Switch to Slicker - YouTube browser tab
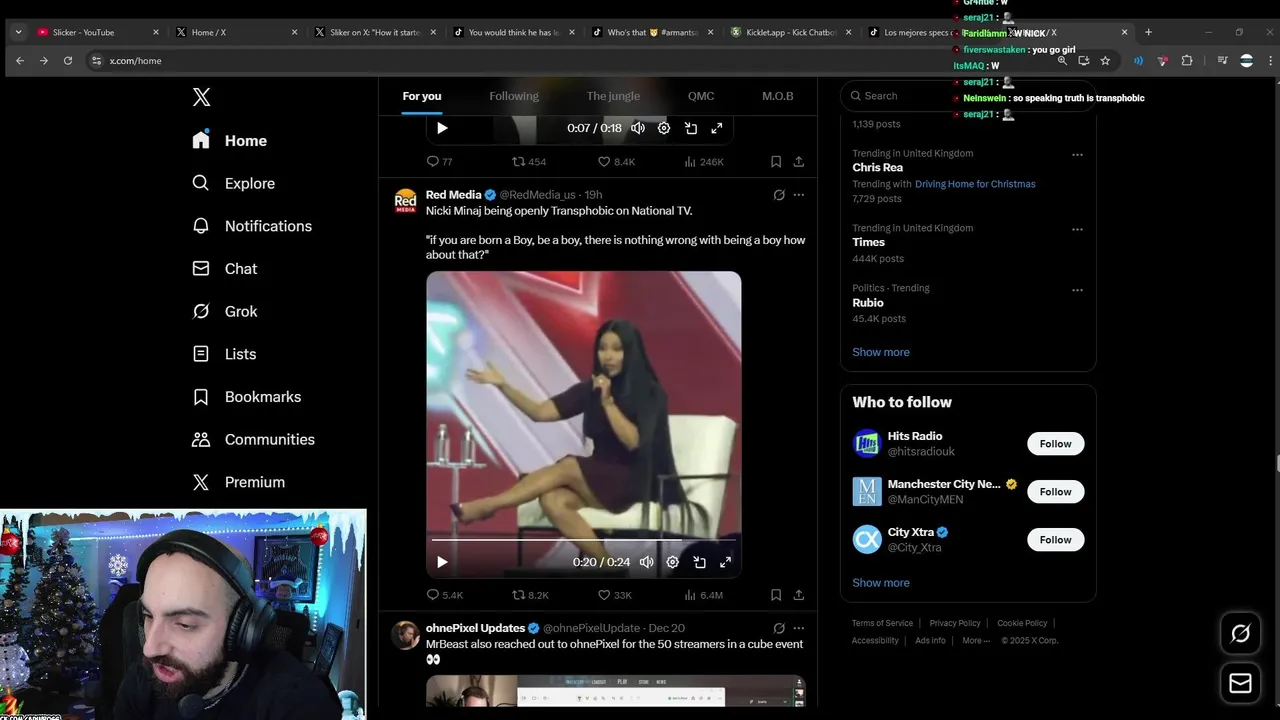The width and height of the screenshot is (1280, 720). point(98,32)
